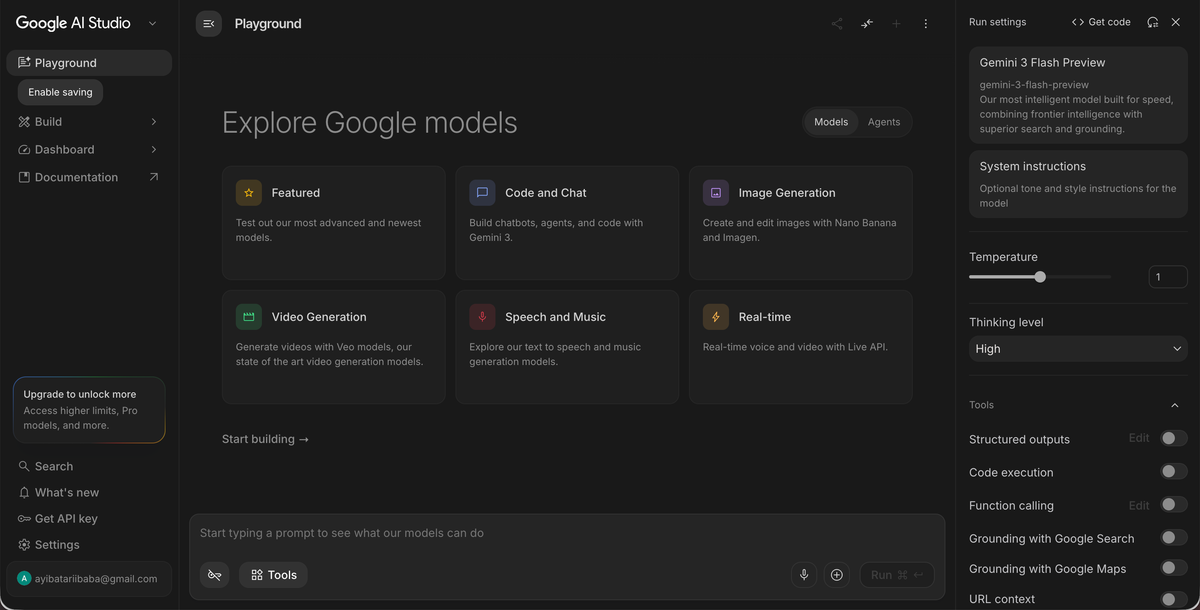The width and height of the screenshot is (1200, 610).
Task: Click the microphone icon in prompt bar
Action: pos(804,575)
